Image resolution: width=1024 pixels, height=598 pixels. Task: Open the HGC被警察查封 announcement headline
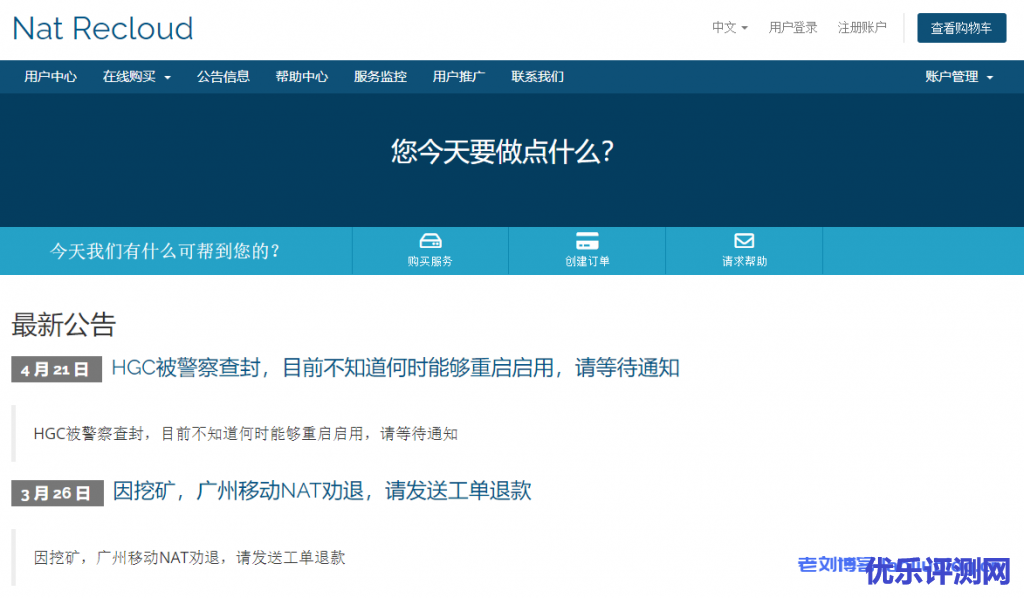pos(395,368)
